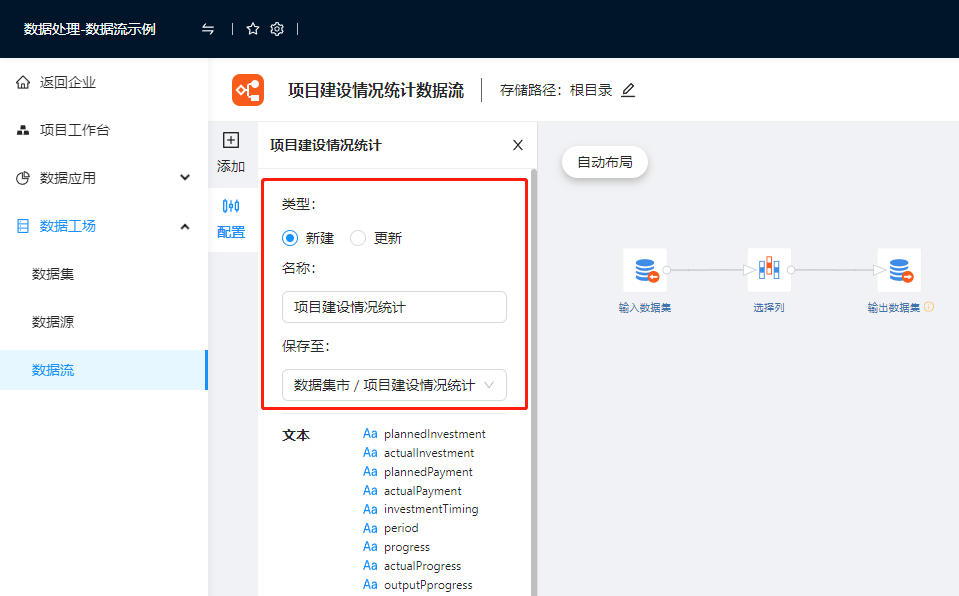This screenshot has width=959, height=596.
Task: Switch to the 添加 tab
Action: (231, 152)
